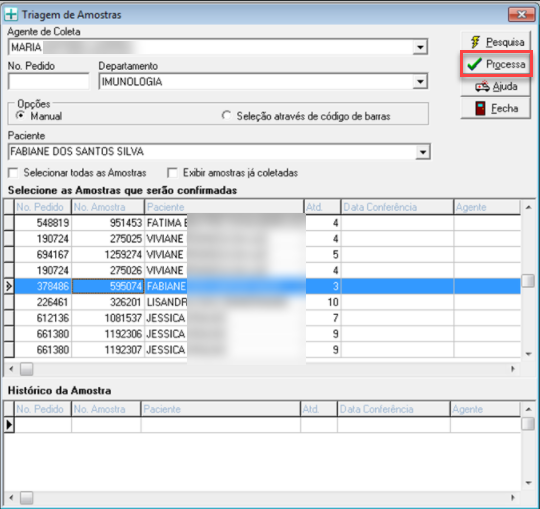Click No. Amostra column header in samples grid

(x=108, y=207)
